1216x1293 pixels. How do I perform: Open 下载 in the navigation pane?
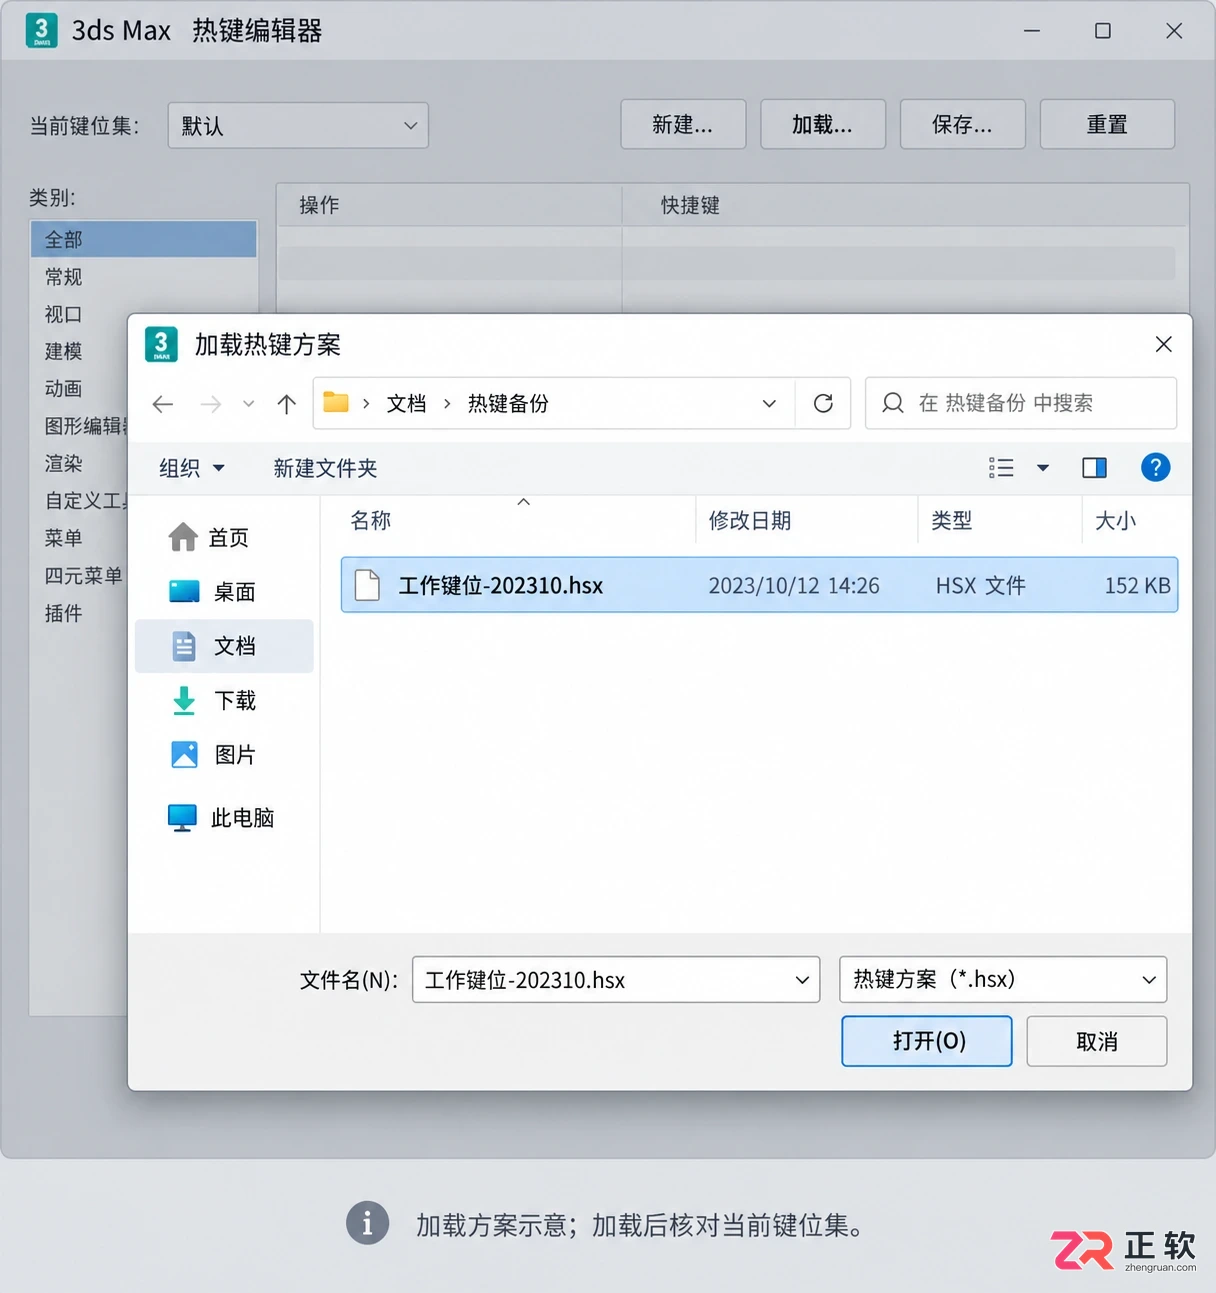point(224,700)
